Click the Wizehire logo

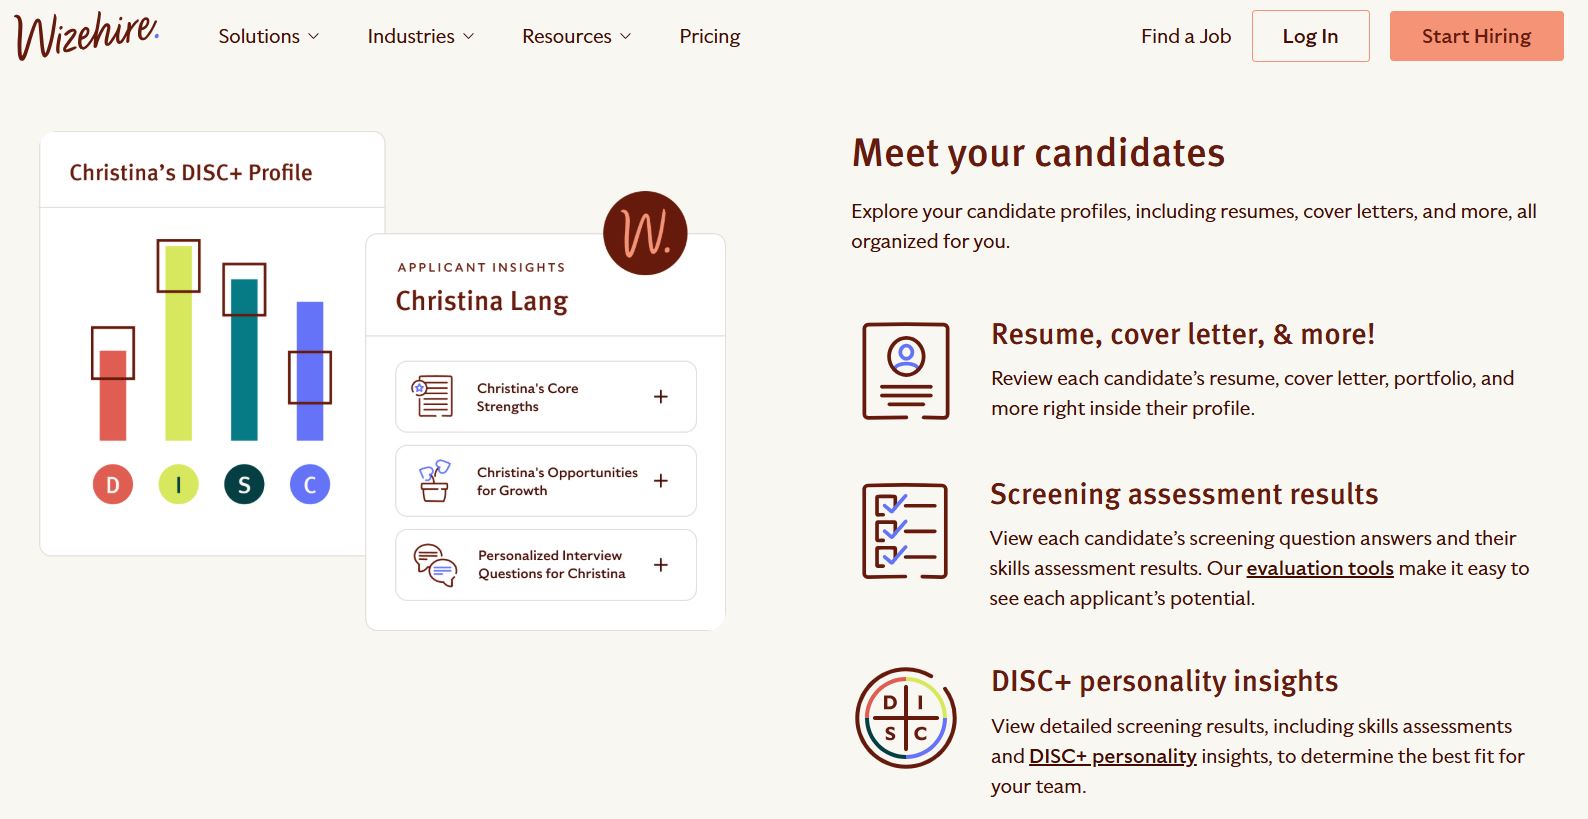point(87,36)
